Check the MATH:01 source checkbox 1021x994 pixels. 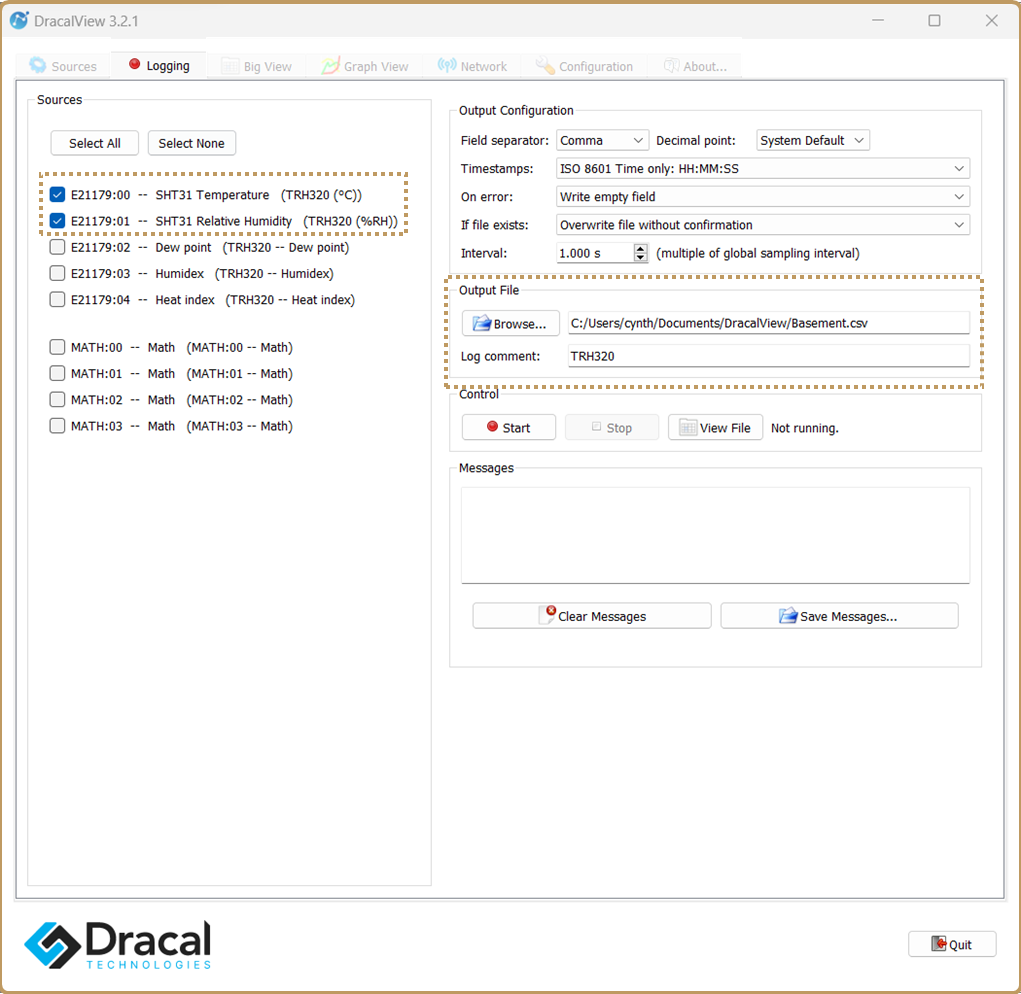[57, 373]
